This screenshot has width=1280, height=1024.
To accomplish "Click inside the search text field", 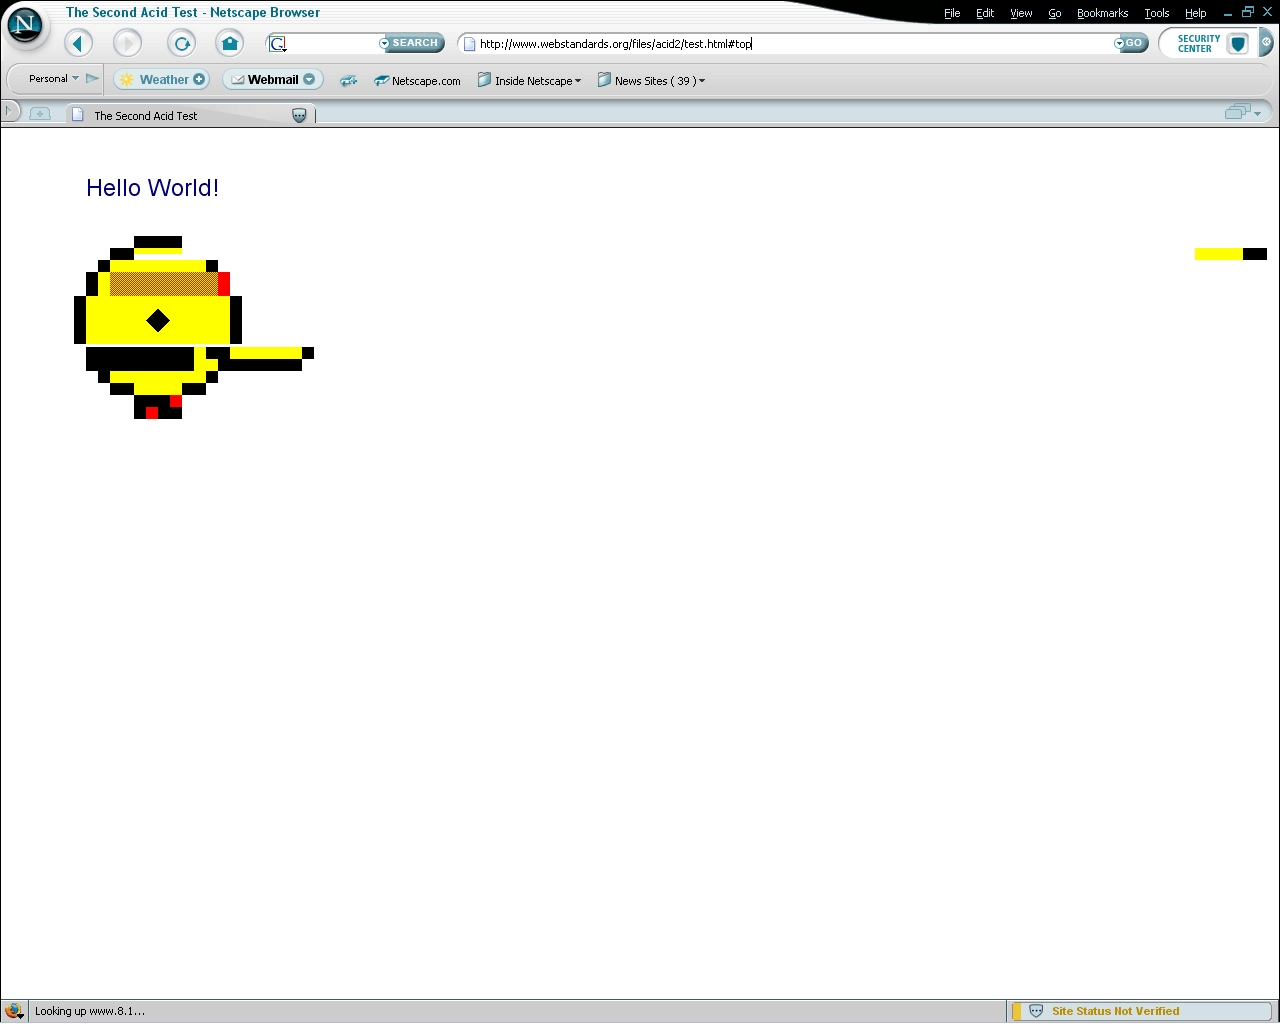I will coord(333,43).
